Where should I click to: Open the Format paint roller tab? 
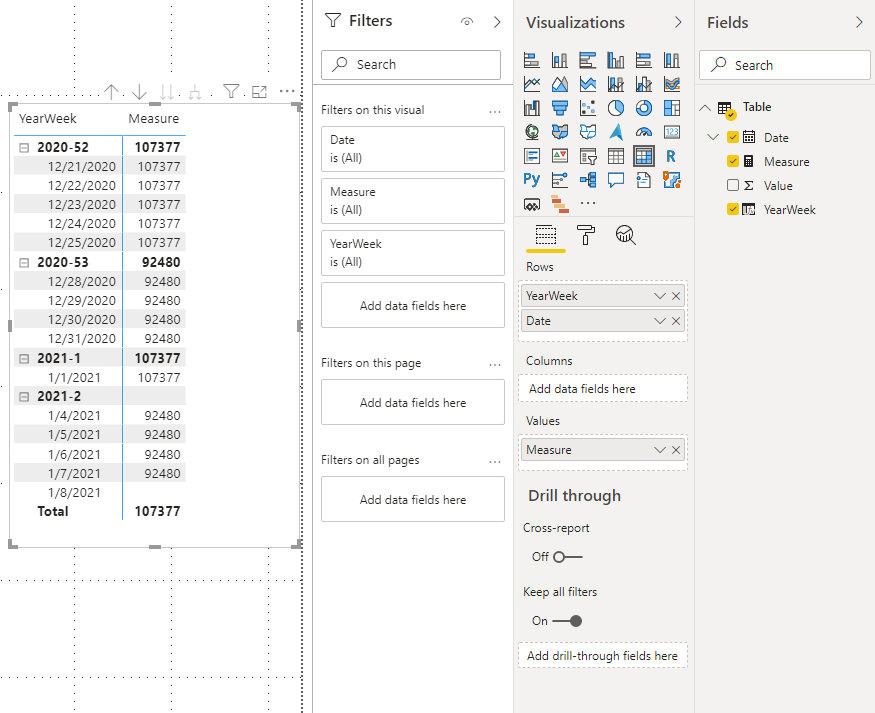tap(585, 235)
